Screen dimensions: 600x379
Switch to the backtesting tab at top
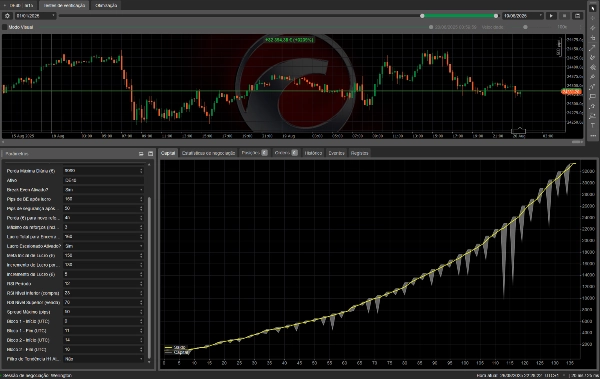click(64, 5)
